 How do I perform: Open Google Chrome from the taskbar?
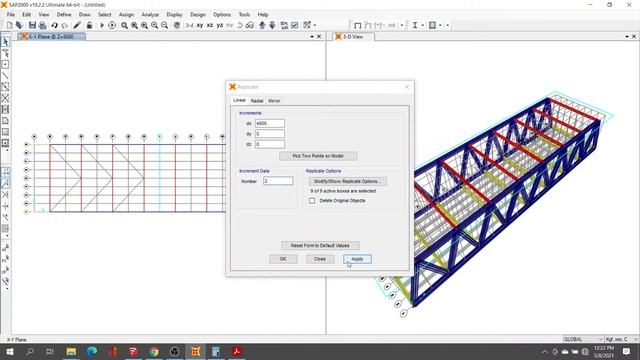click(154, 351)
